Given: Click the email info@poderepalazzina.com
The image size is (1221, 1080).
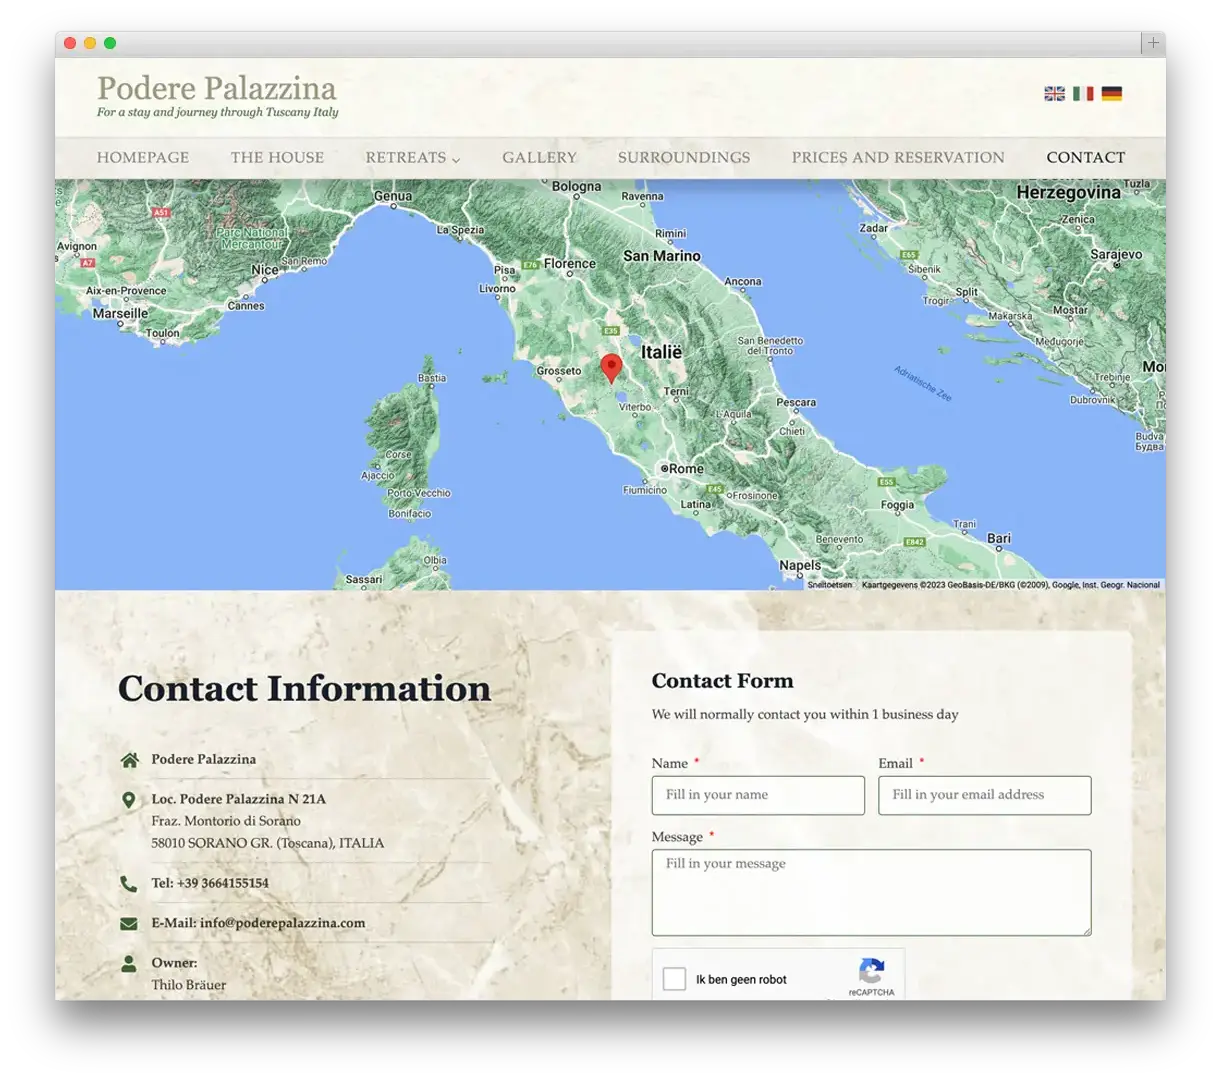Looking at the screenshot, I should tap(282, 923).
